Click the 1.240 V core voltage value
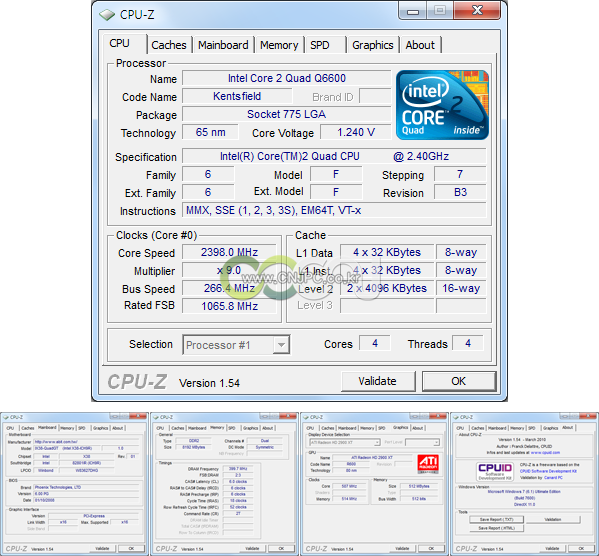599x556 pixels. (x=356, y=132)
